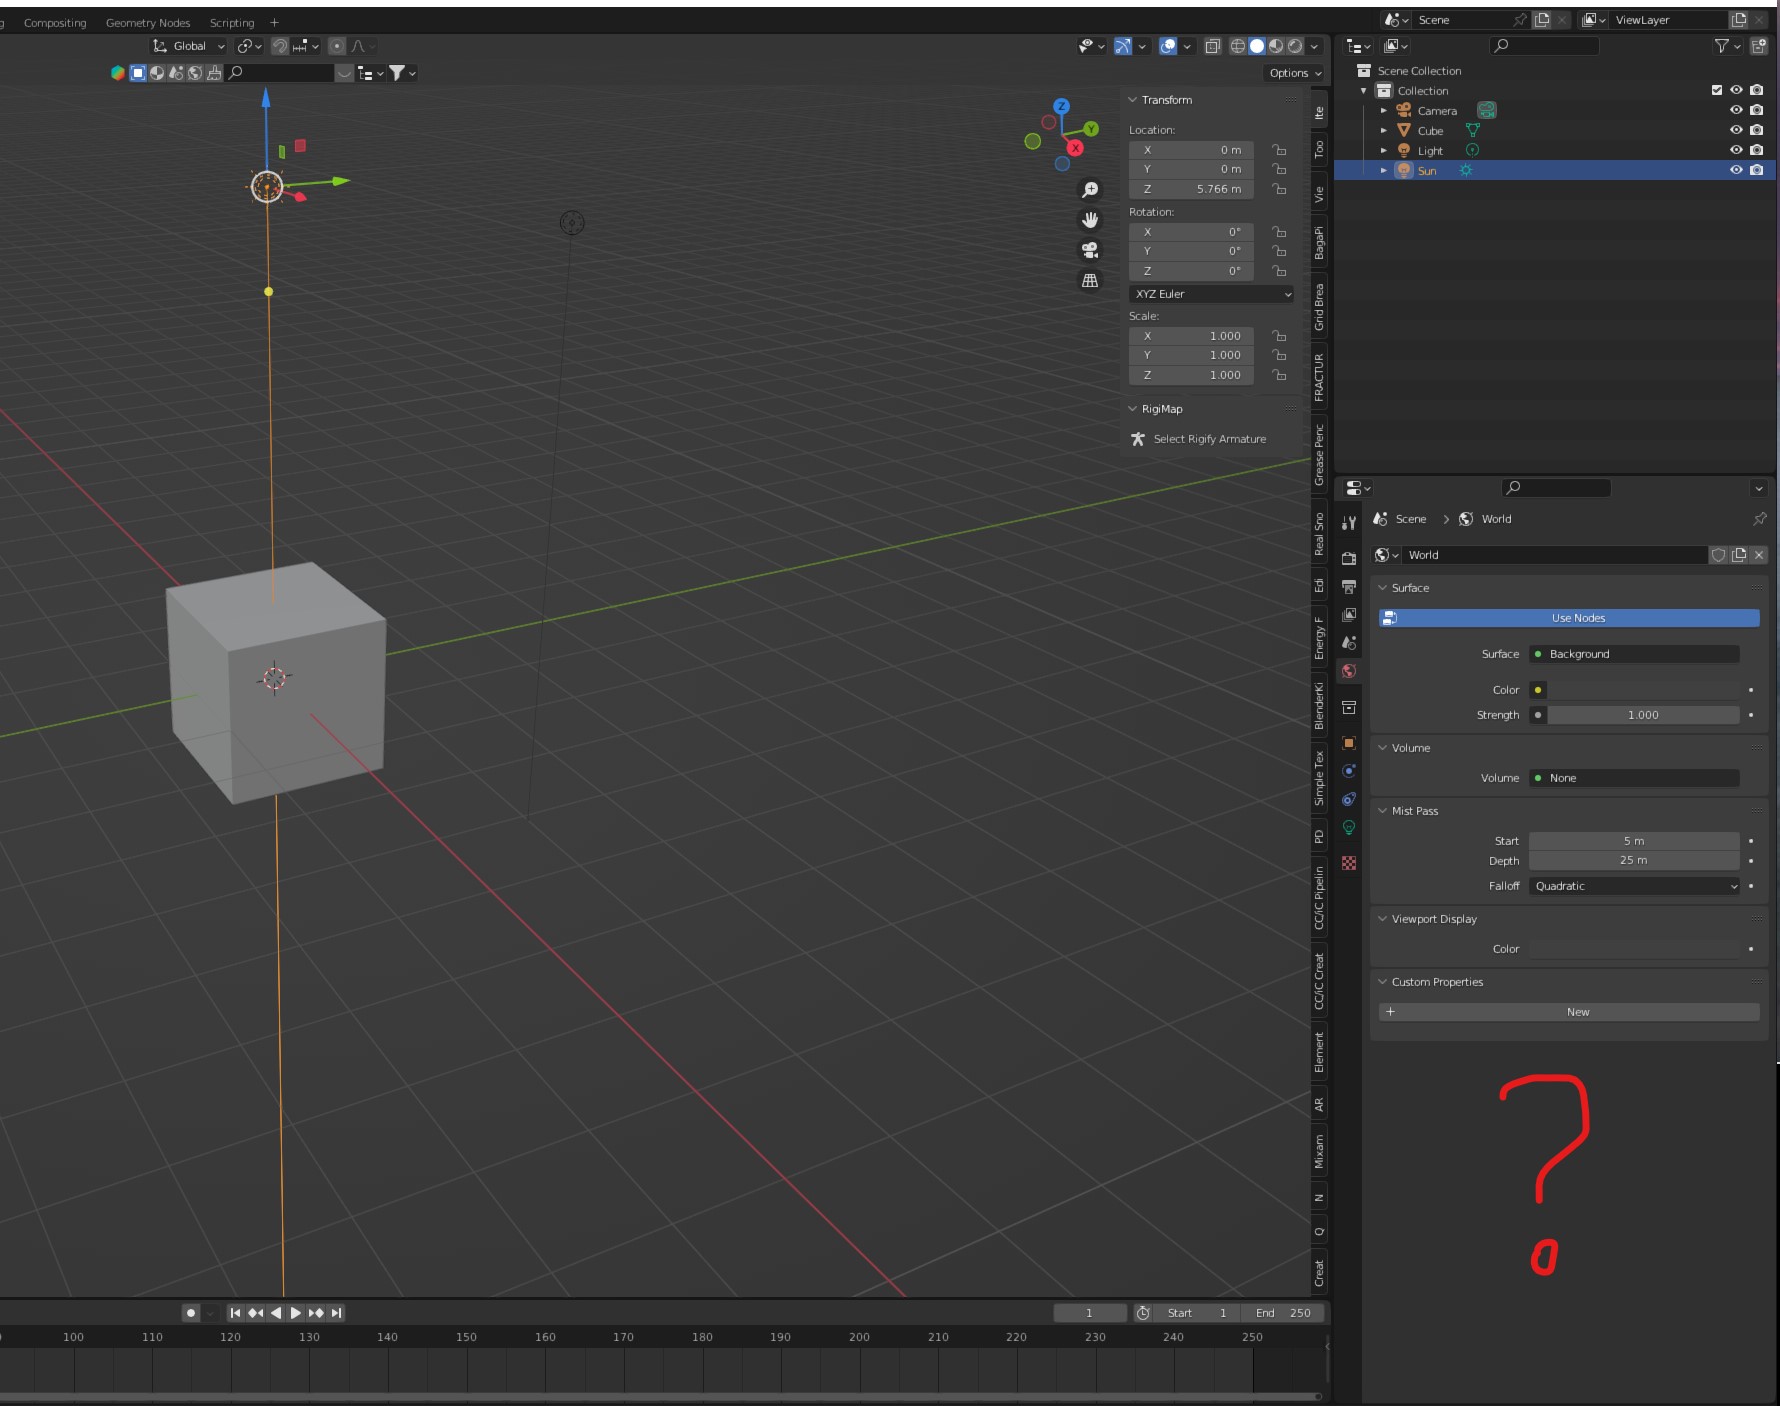Switch to the Scripting workspace tab

232,23
